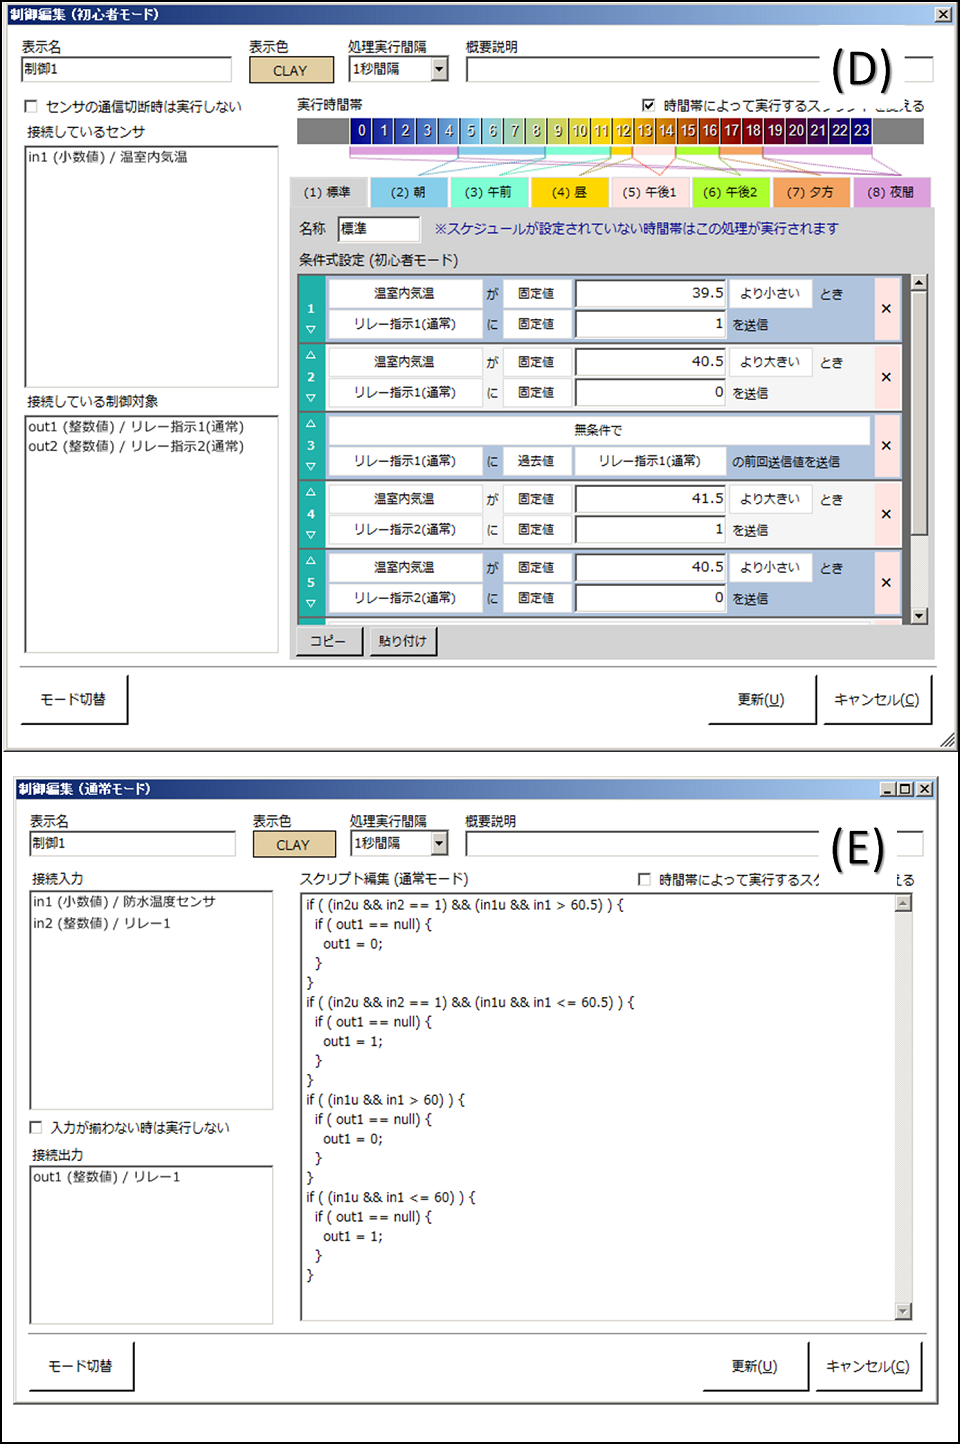The height and width of the screenshot is (1444, 960).
Task: Change row 2 comparison より大きい
Action: pos(769,361)
